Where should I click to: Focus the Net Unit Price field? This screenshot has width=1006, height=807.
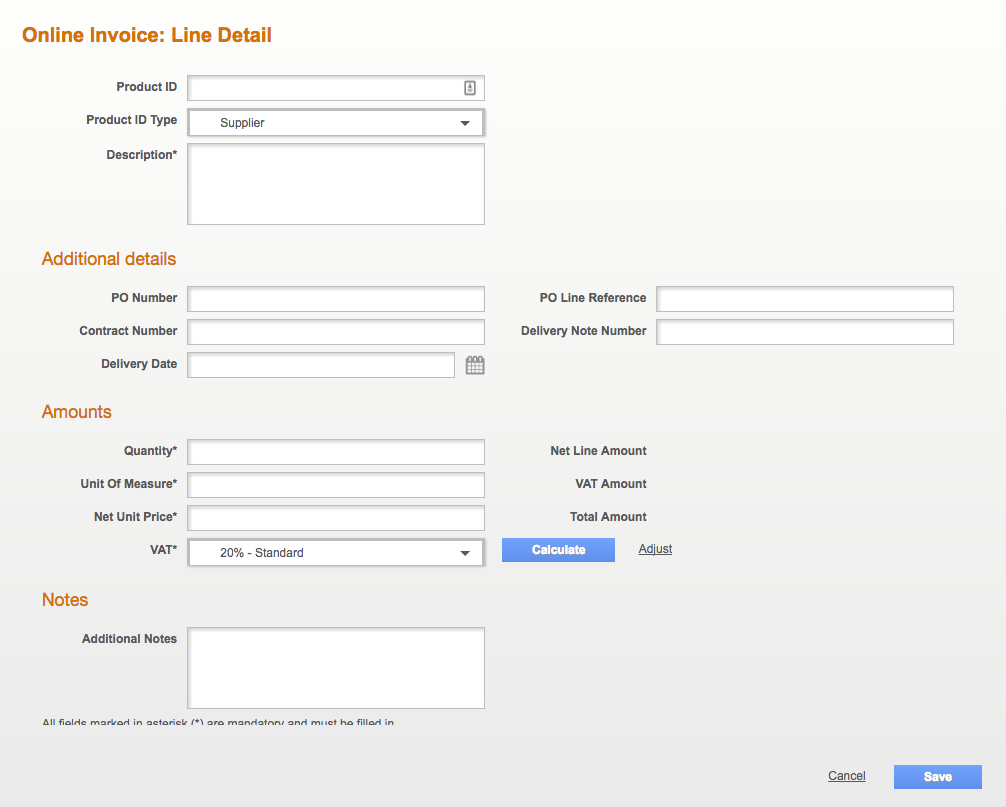pos(335,518)
